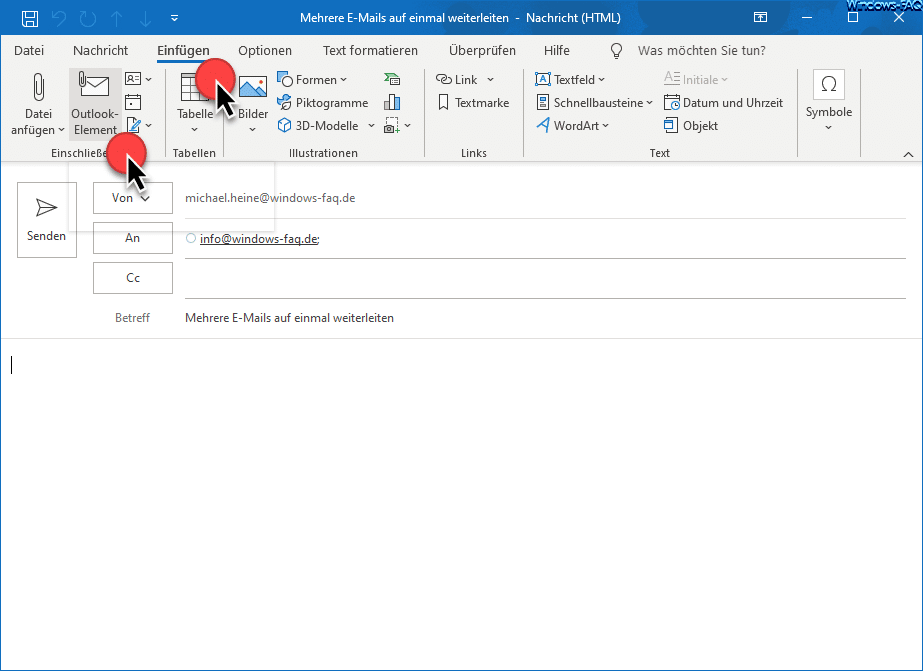
Task: Click the Senden button
Action: [47, 220]
